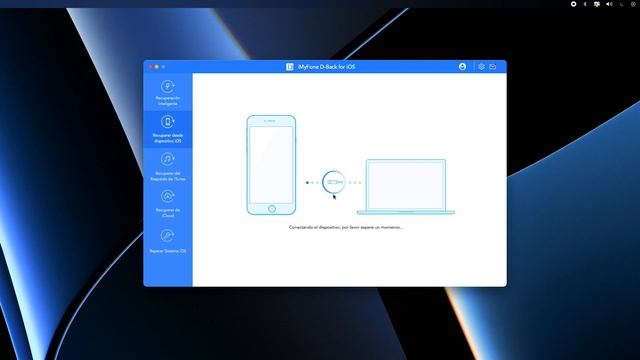This screenshot has width=640, height=360.
Task: Open Recuperar del Respaldo de iTunes
Action: (x=168, y=167)
